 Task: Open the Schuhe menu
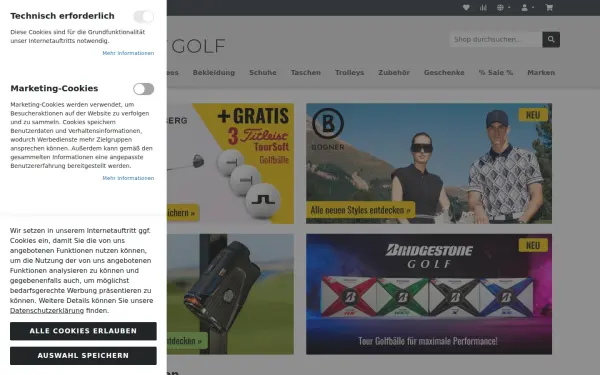pos(262,72)
